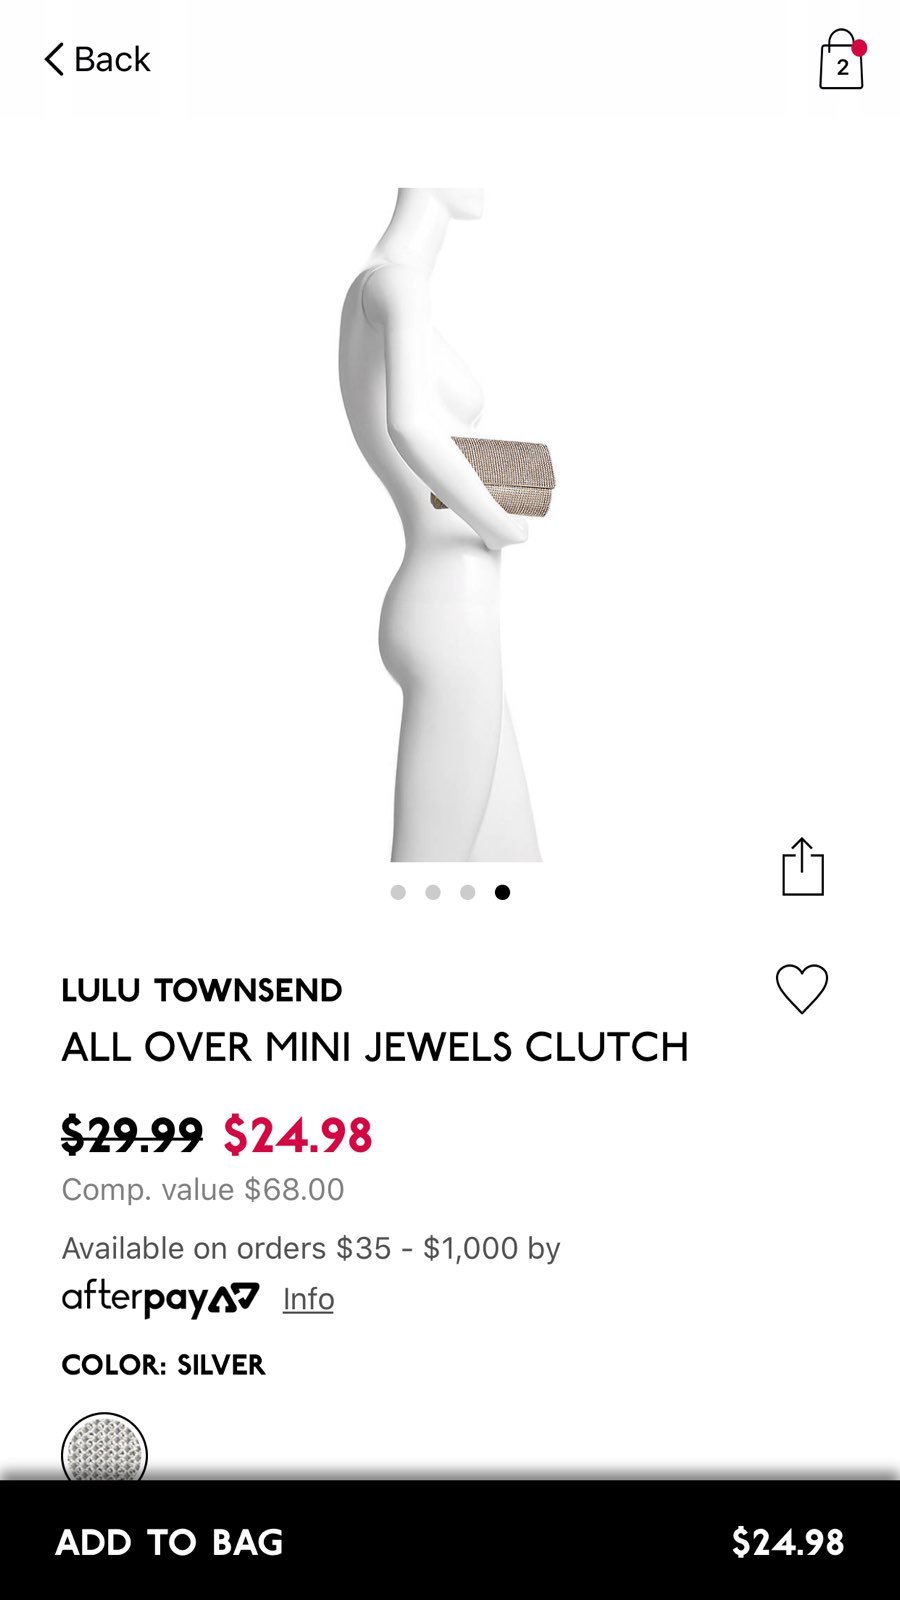Screen dimensions: 900x1600
Task: Show the first product photo dot
Action: pos(398,892)
